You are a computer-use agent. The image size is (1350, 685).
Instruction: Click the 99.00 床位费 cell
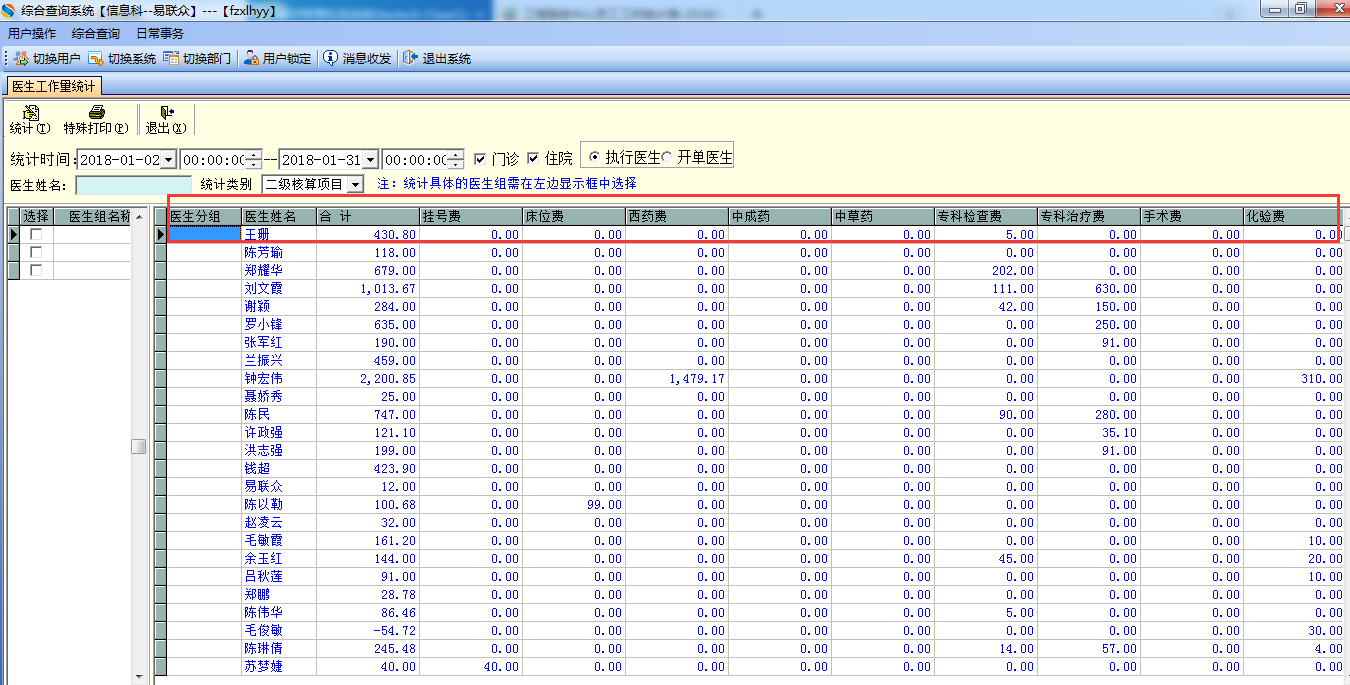574,505
